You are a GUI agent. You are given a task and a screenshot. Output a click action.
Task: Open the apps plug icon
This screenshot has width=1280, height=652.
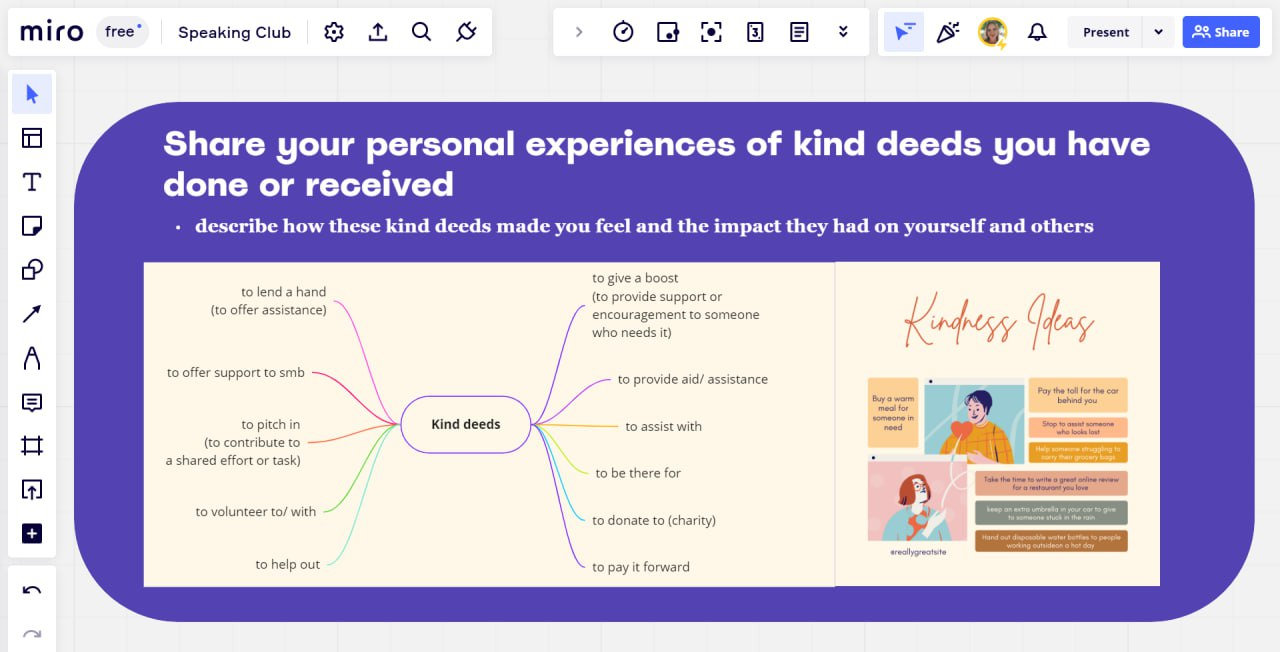466,32
